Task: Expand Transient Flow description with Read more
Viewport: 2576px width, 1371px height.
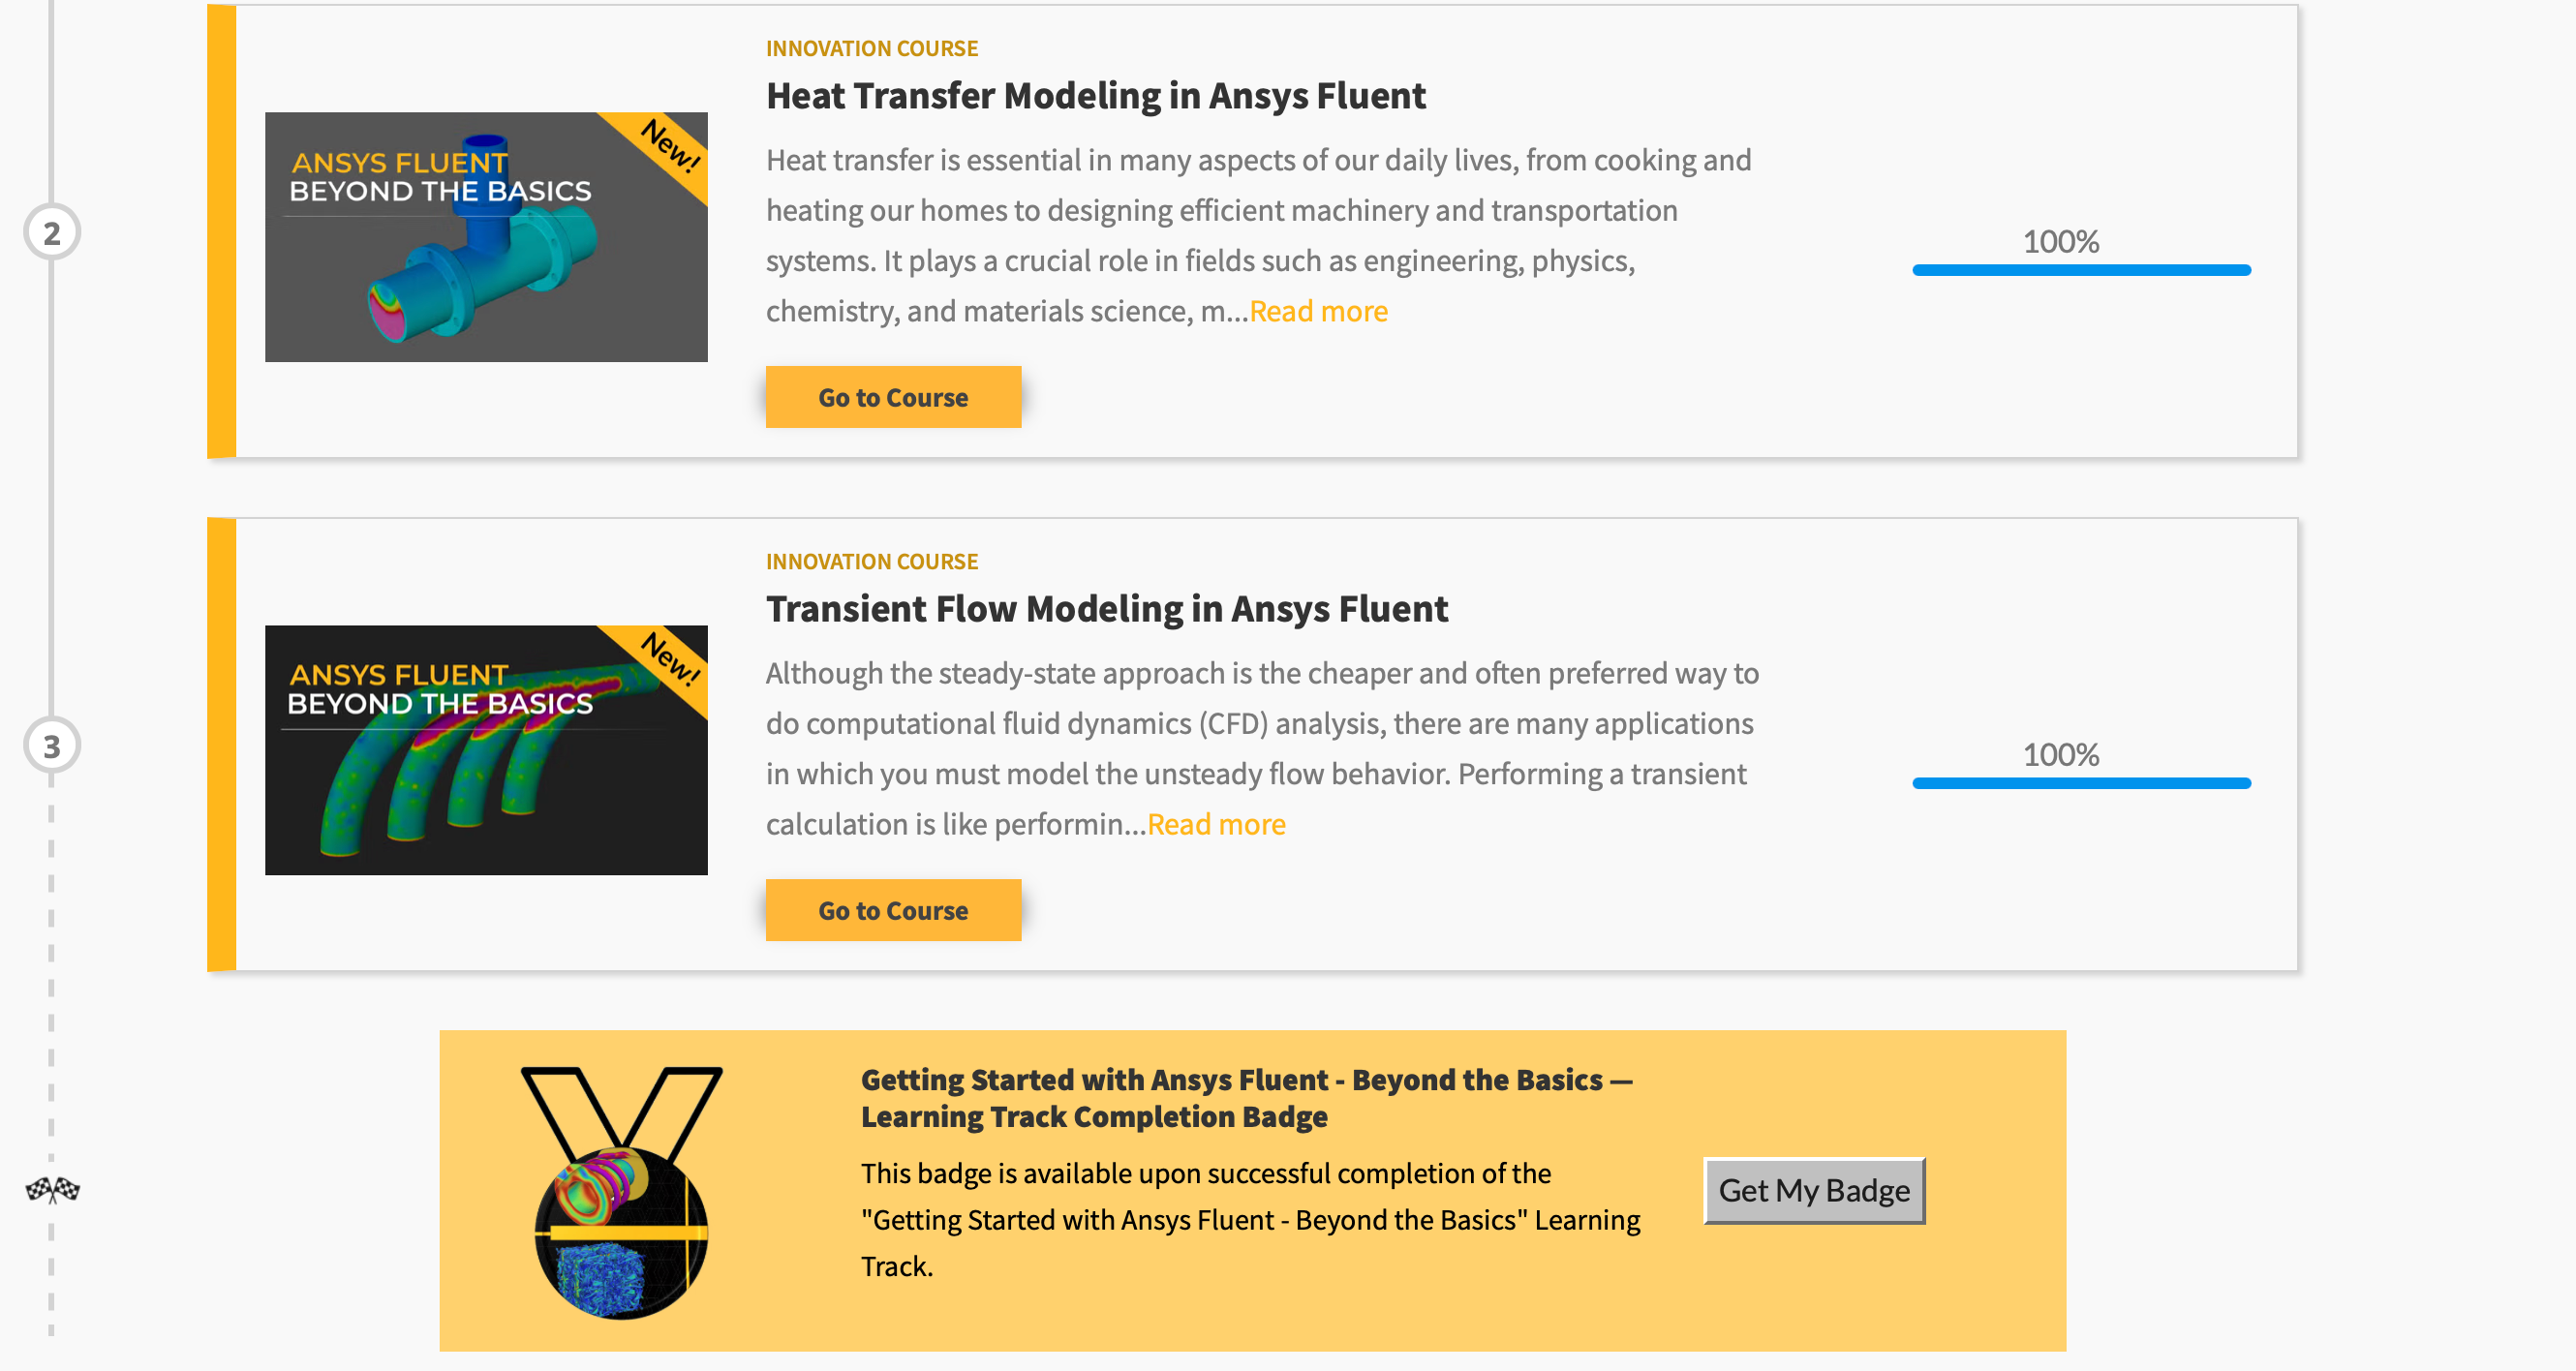Action: [1216, 824]
